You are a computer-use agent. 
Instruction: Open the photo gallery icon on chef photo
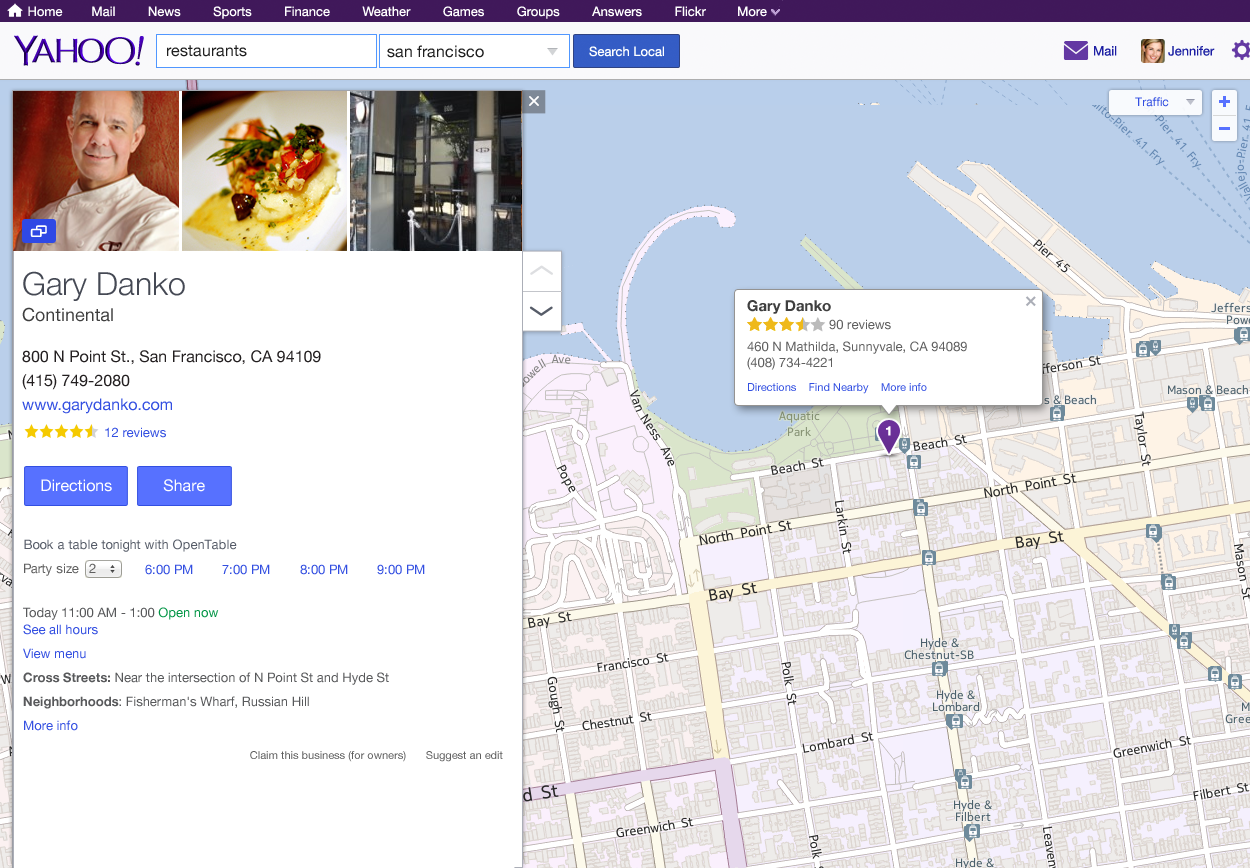(x=39, y=231)
